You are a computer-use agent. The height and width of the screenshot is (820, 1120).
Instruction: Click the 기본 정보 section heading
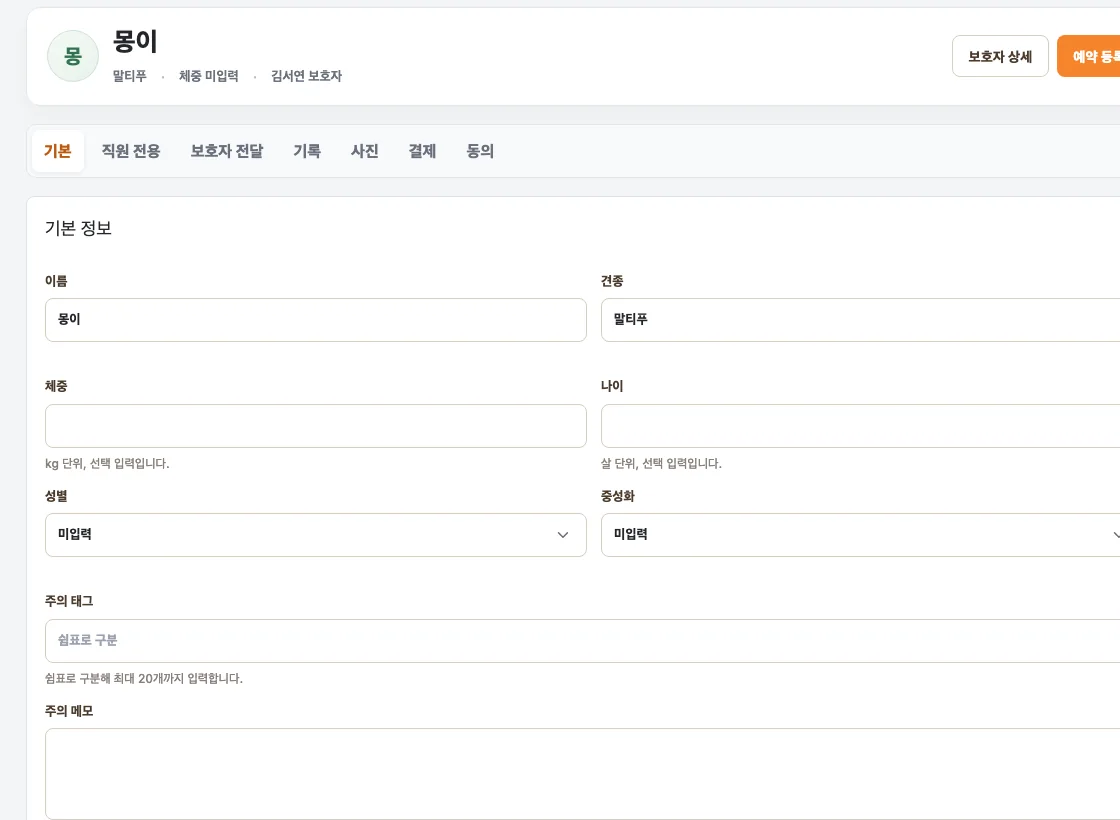[x=79, y=228]
